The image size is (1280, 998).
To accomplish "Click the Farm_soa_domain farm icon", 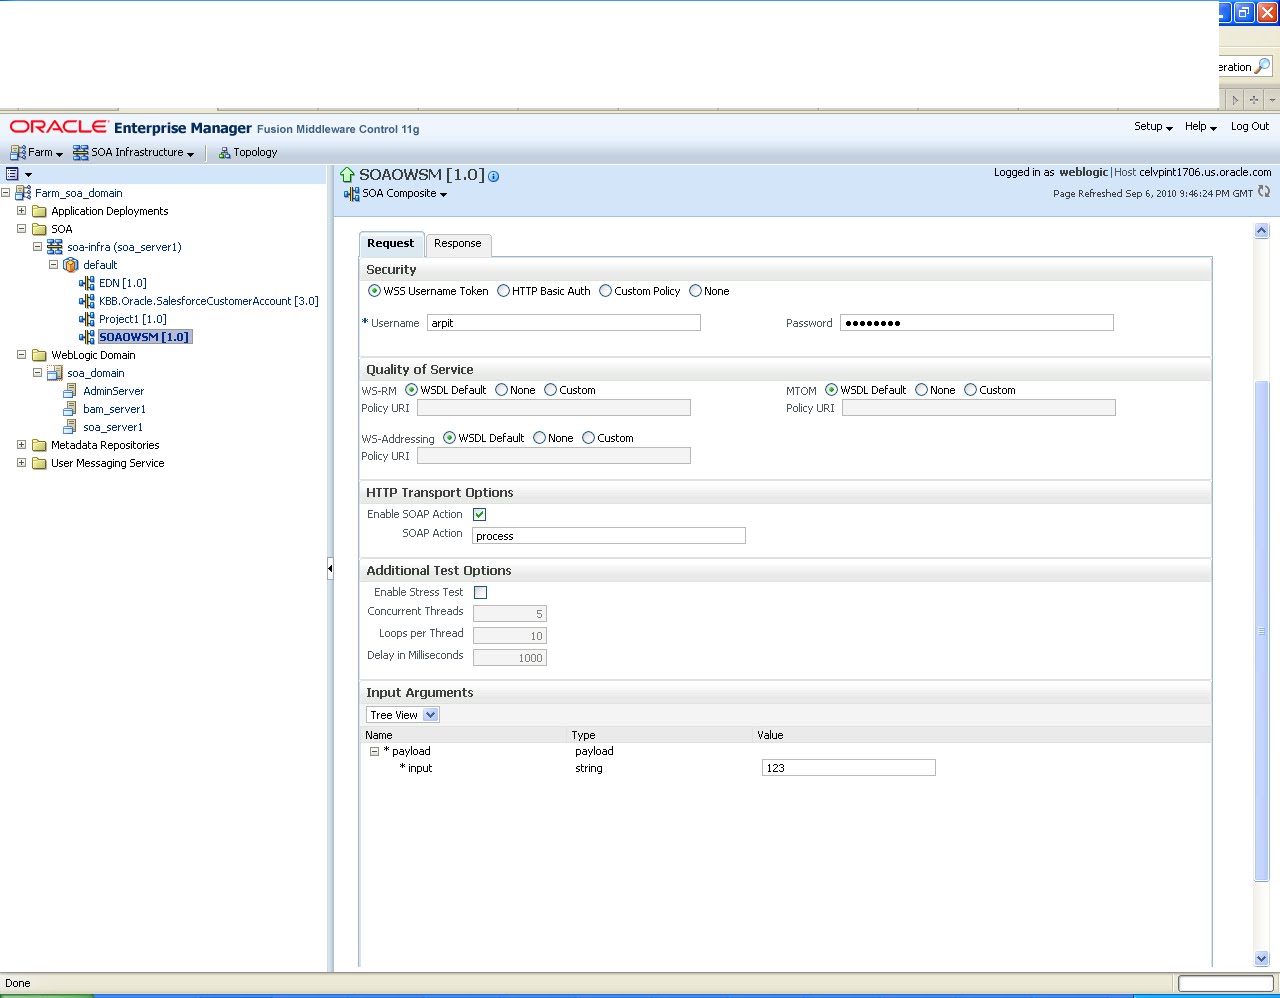I will [23, 193].
